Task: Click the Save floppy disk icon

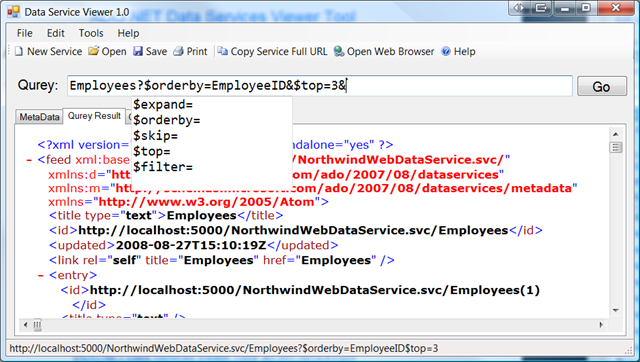Action: [138, 51]
